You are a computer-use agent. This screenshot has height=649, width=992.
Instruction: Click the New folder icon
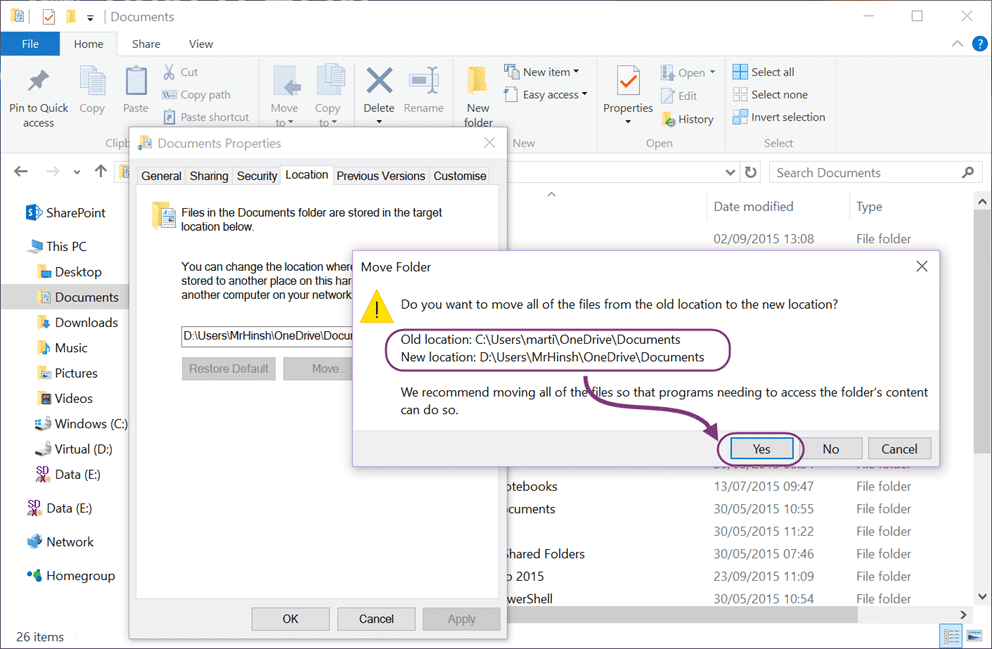coord(478,81)
